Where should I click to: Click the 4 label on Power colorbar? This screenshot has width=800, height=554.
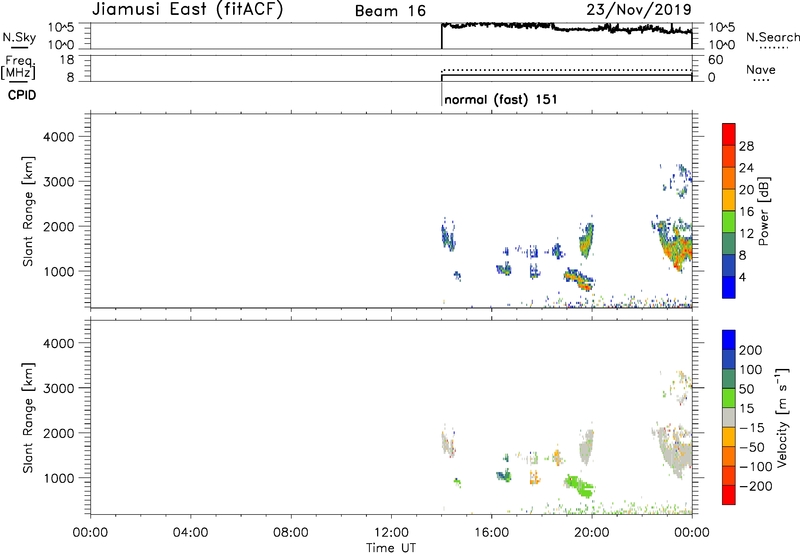tap(743, 277)
